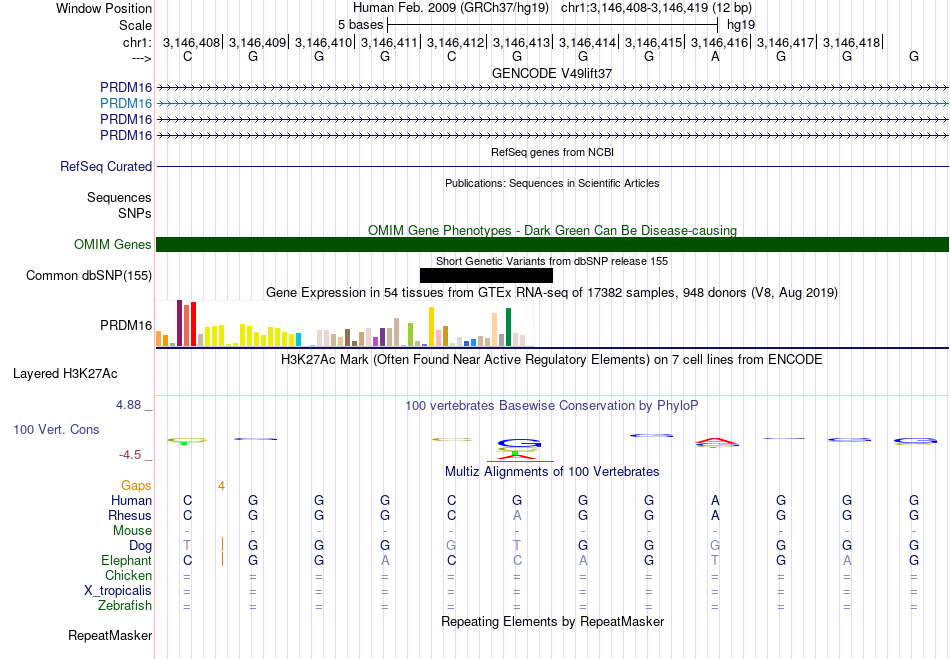Screen dimensions: 950x659
Task: Click Gene Expression in 54 tissues title
Action: (552, 293)
